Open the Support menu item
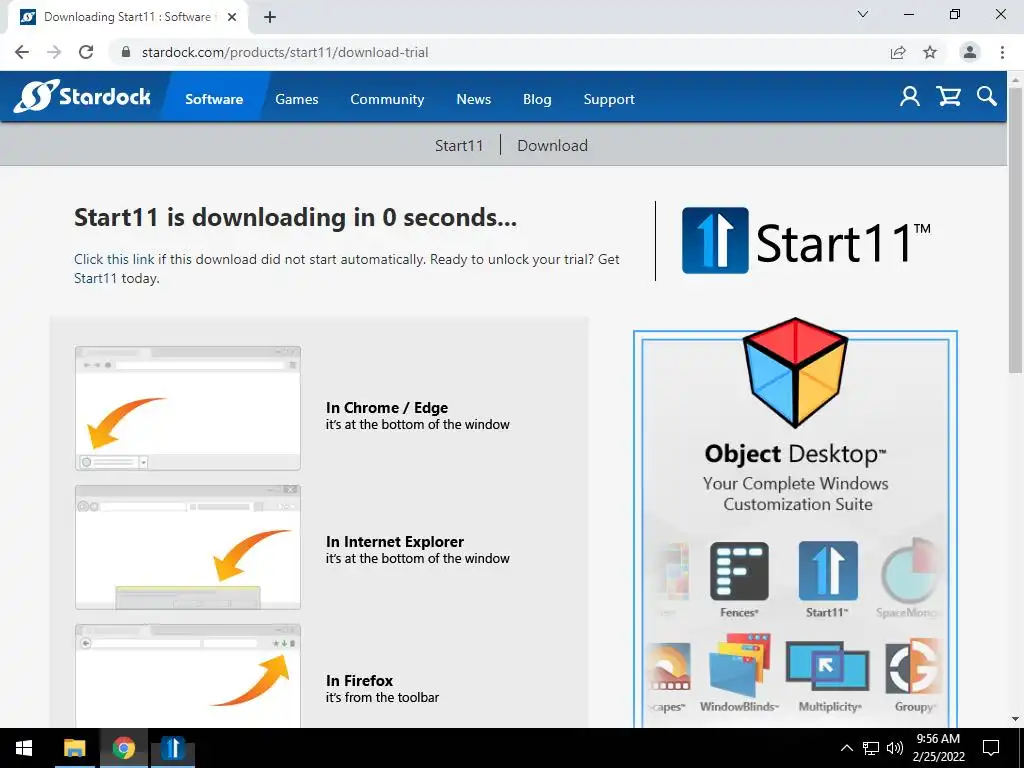The width and height of the screenshot is (1024, 768). coord(609,99)
